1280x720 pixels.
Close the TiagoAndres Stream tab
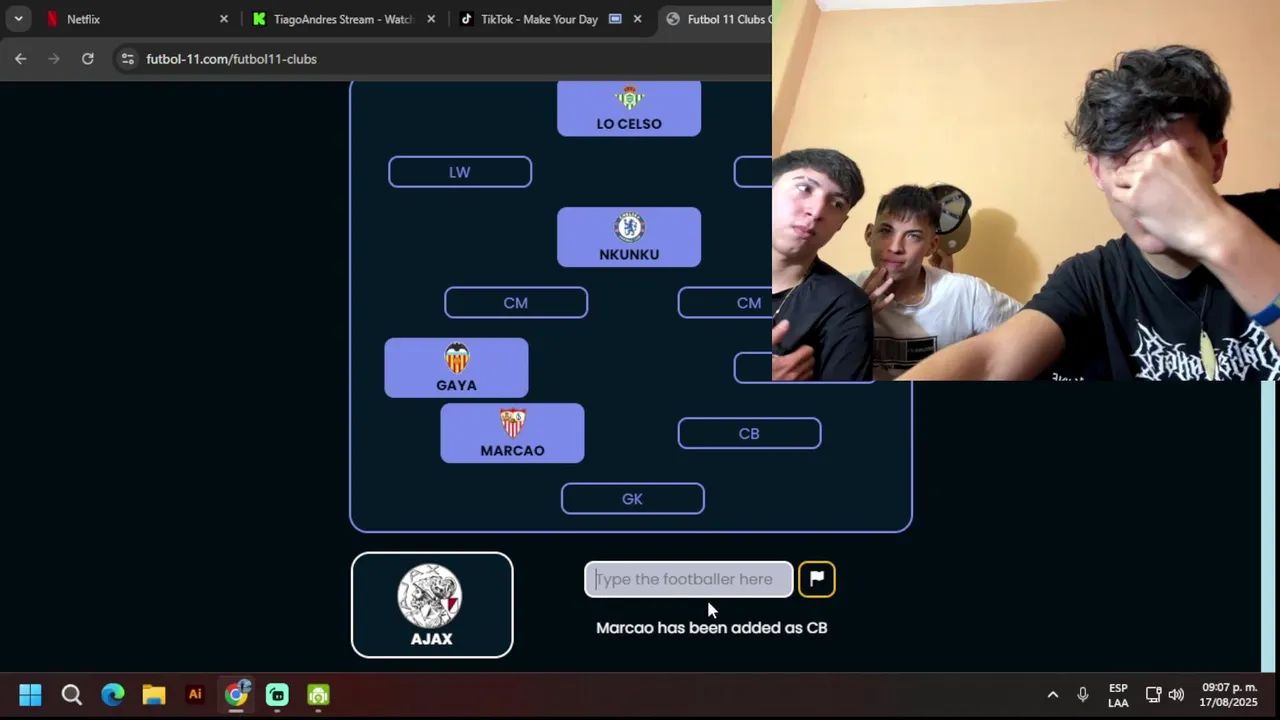click(x=431, y=19)
